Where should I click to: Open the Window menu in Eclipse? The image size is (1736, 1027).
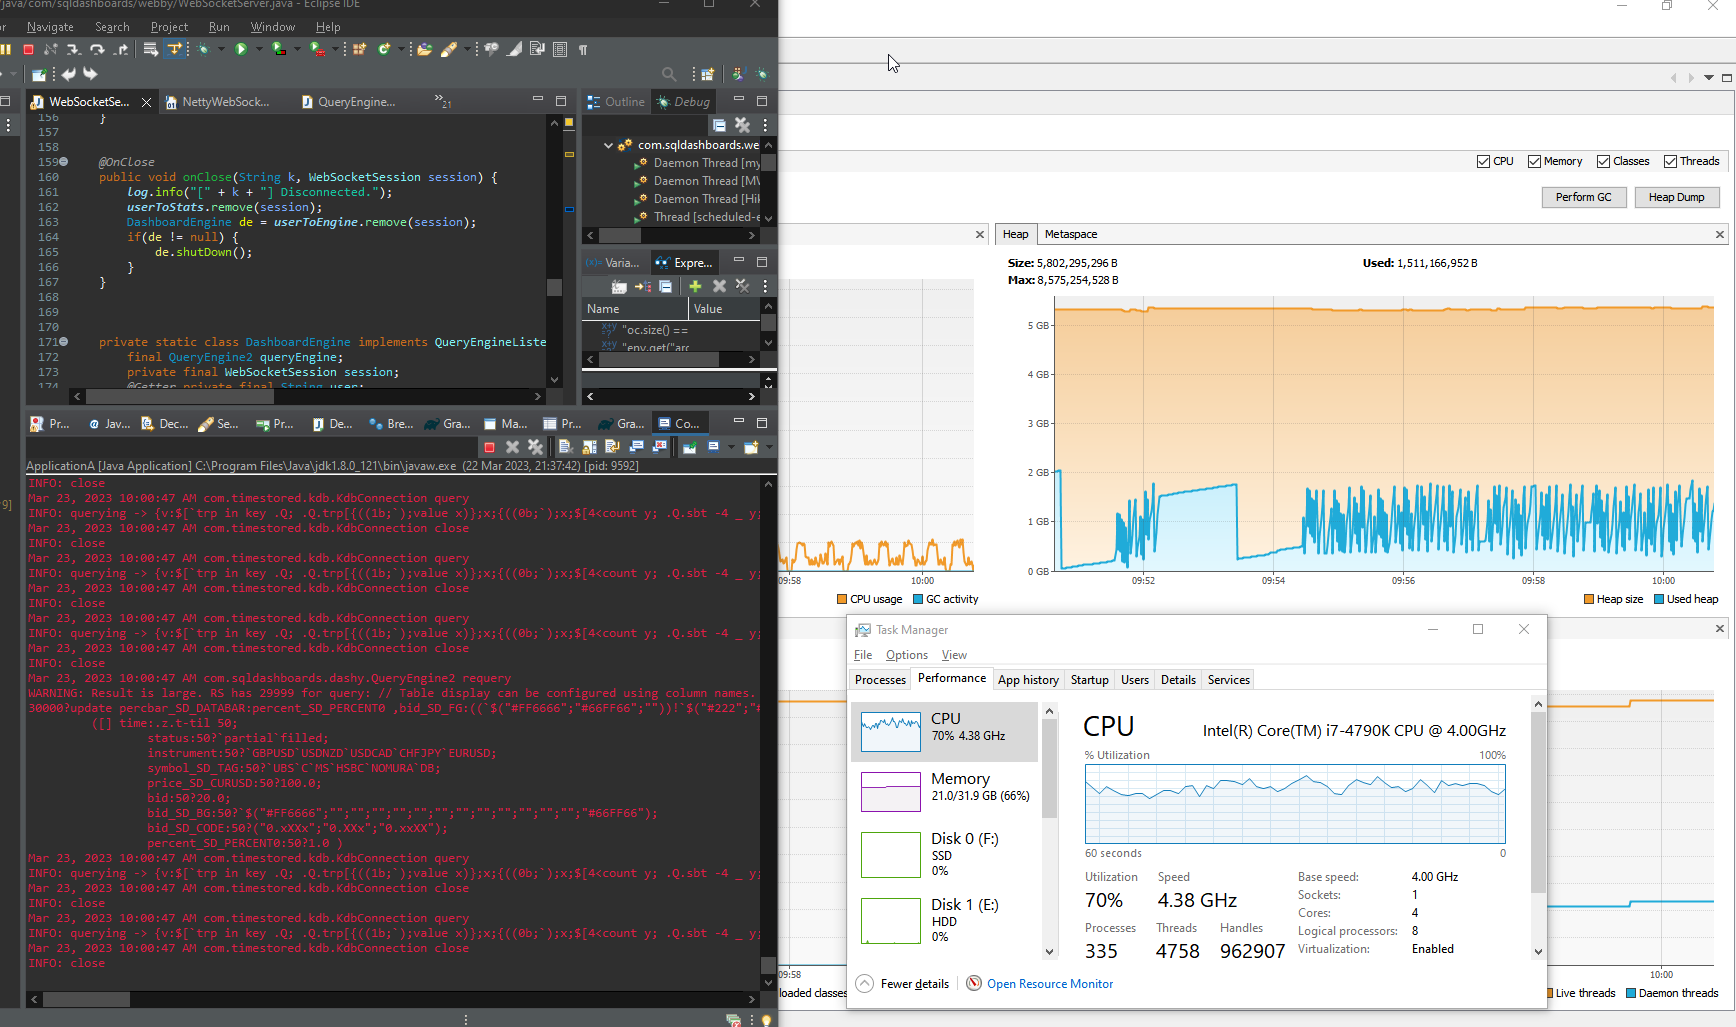point(272,27)
